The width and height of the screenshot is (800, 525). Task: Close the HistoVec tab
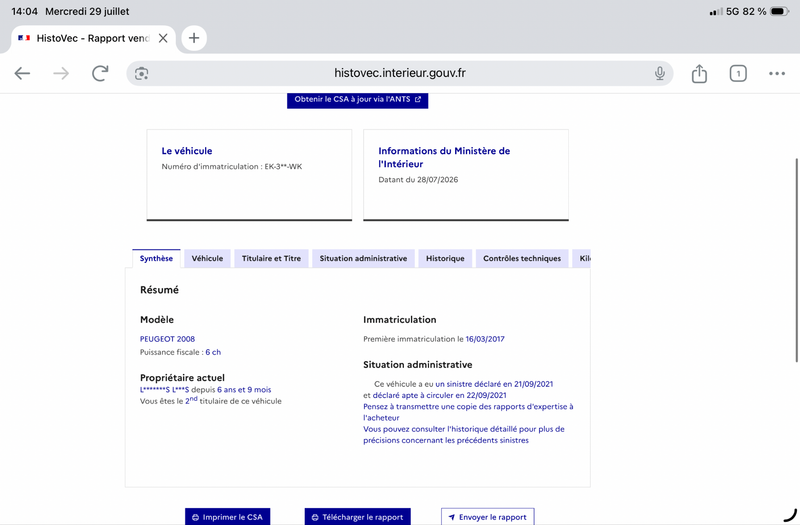pyautogui.click(x=163, y=38)
